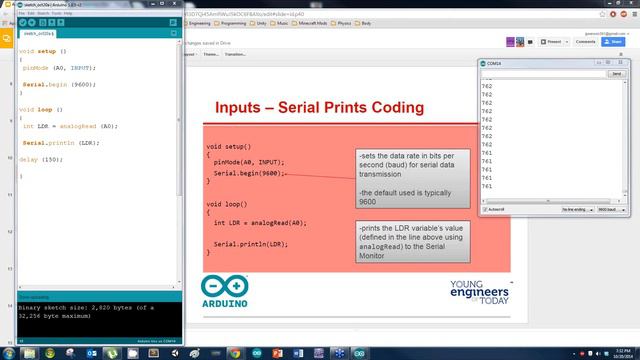Click the Verify button in Arduino toolbar
The width and height of the screenshot is (640, 360).
[x=23, y=22]
